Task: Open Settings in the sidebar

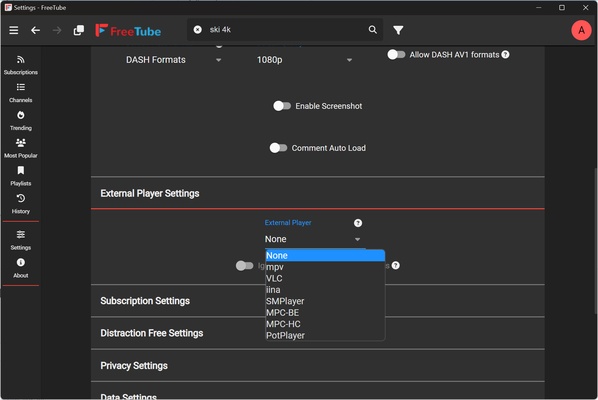Action: pyautogui.click(x=21, y=240)
